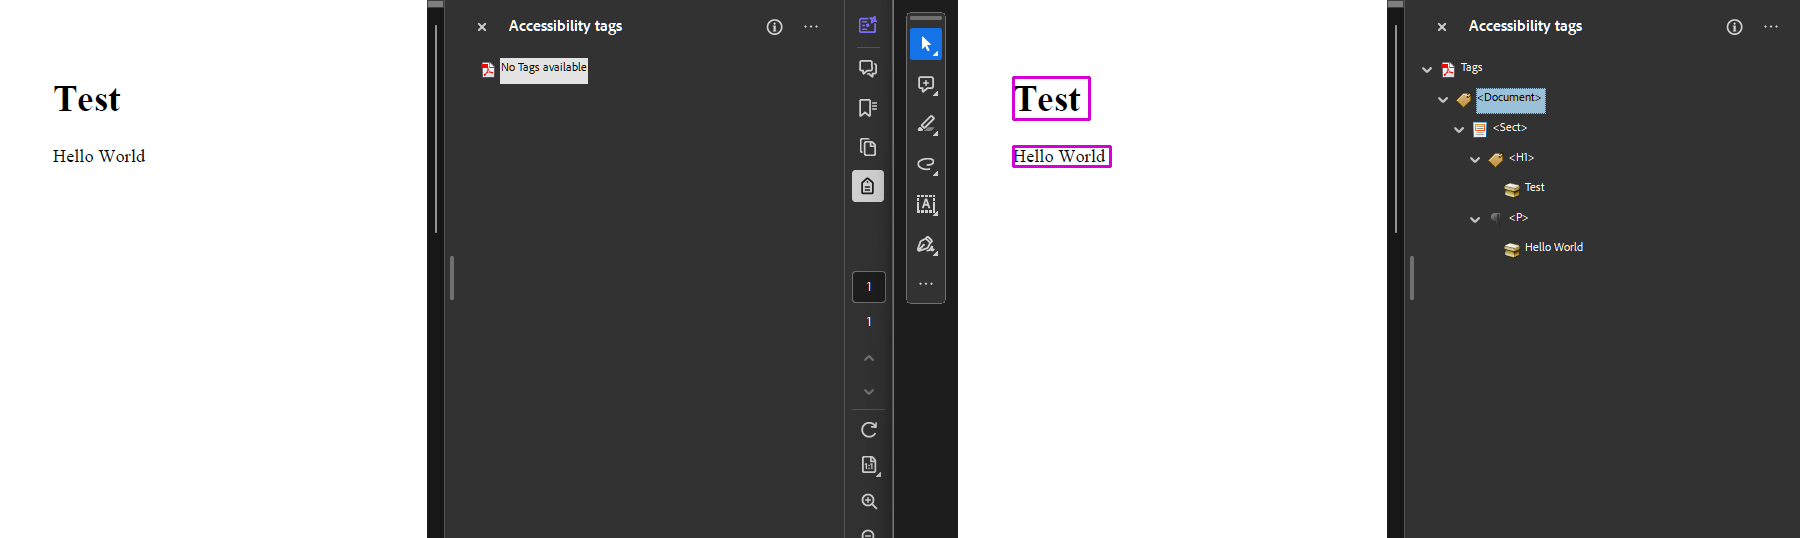Choose the Add comment tool

point(926,84)
